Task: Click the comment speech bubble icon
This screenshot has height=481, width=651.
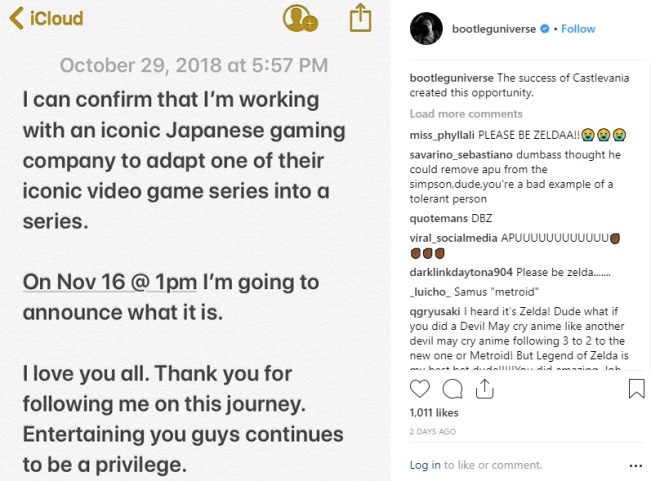Action: point(450,389)
